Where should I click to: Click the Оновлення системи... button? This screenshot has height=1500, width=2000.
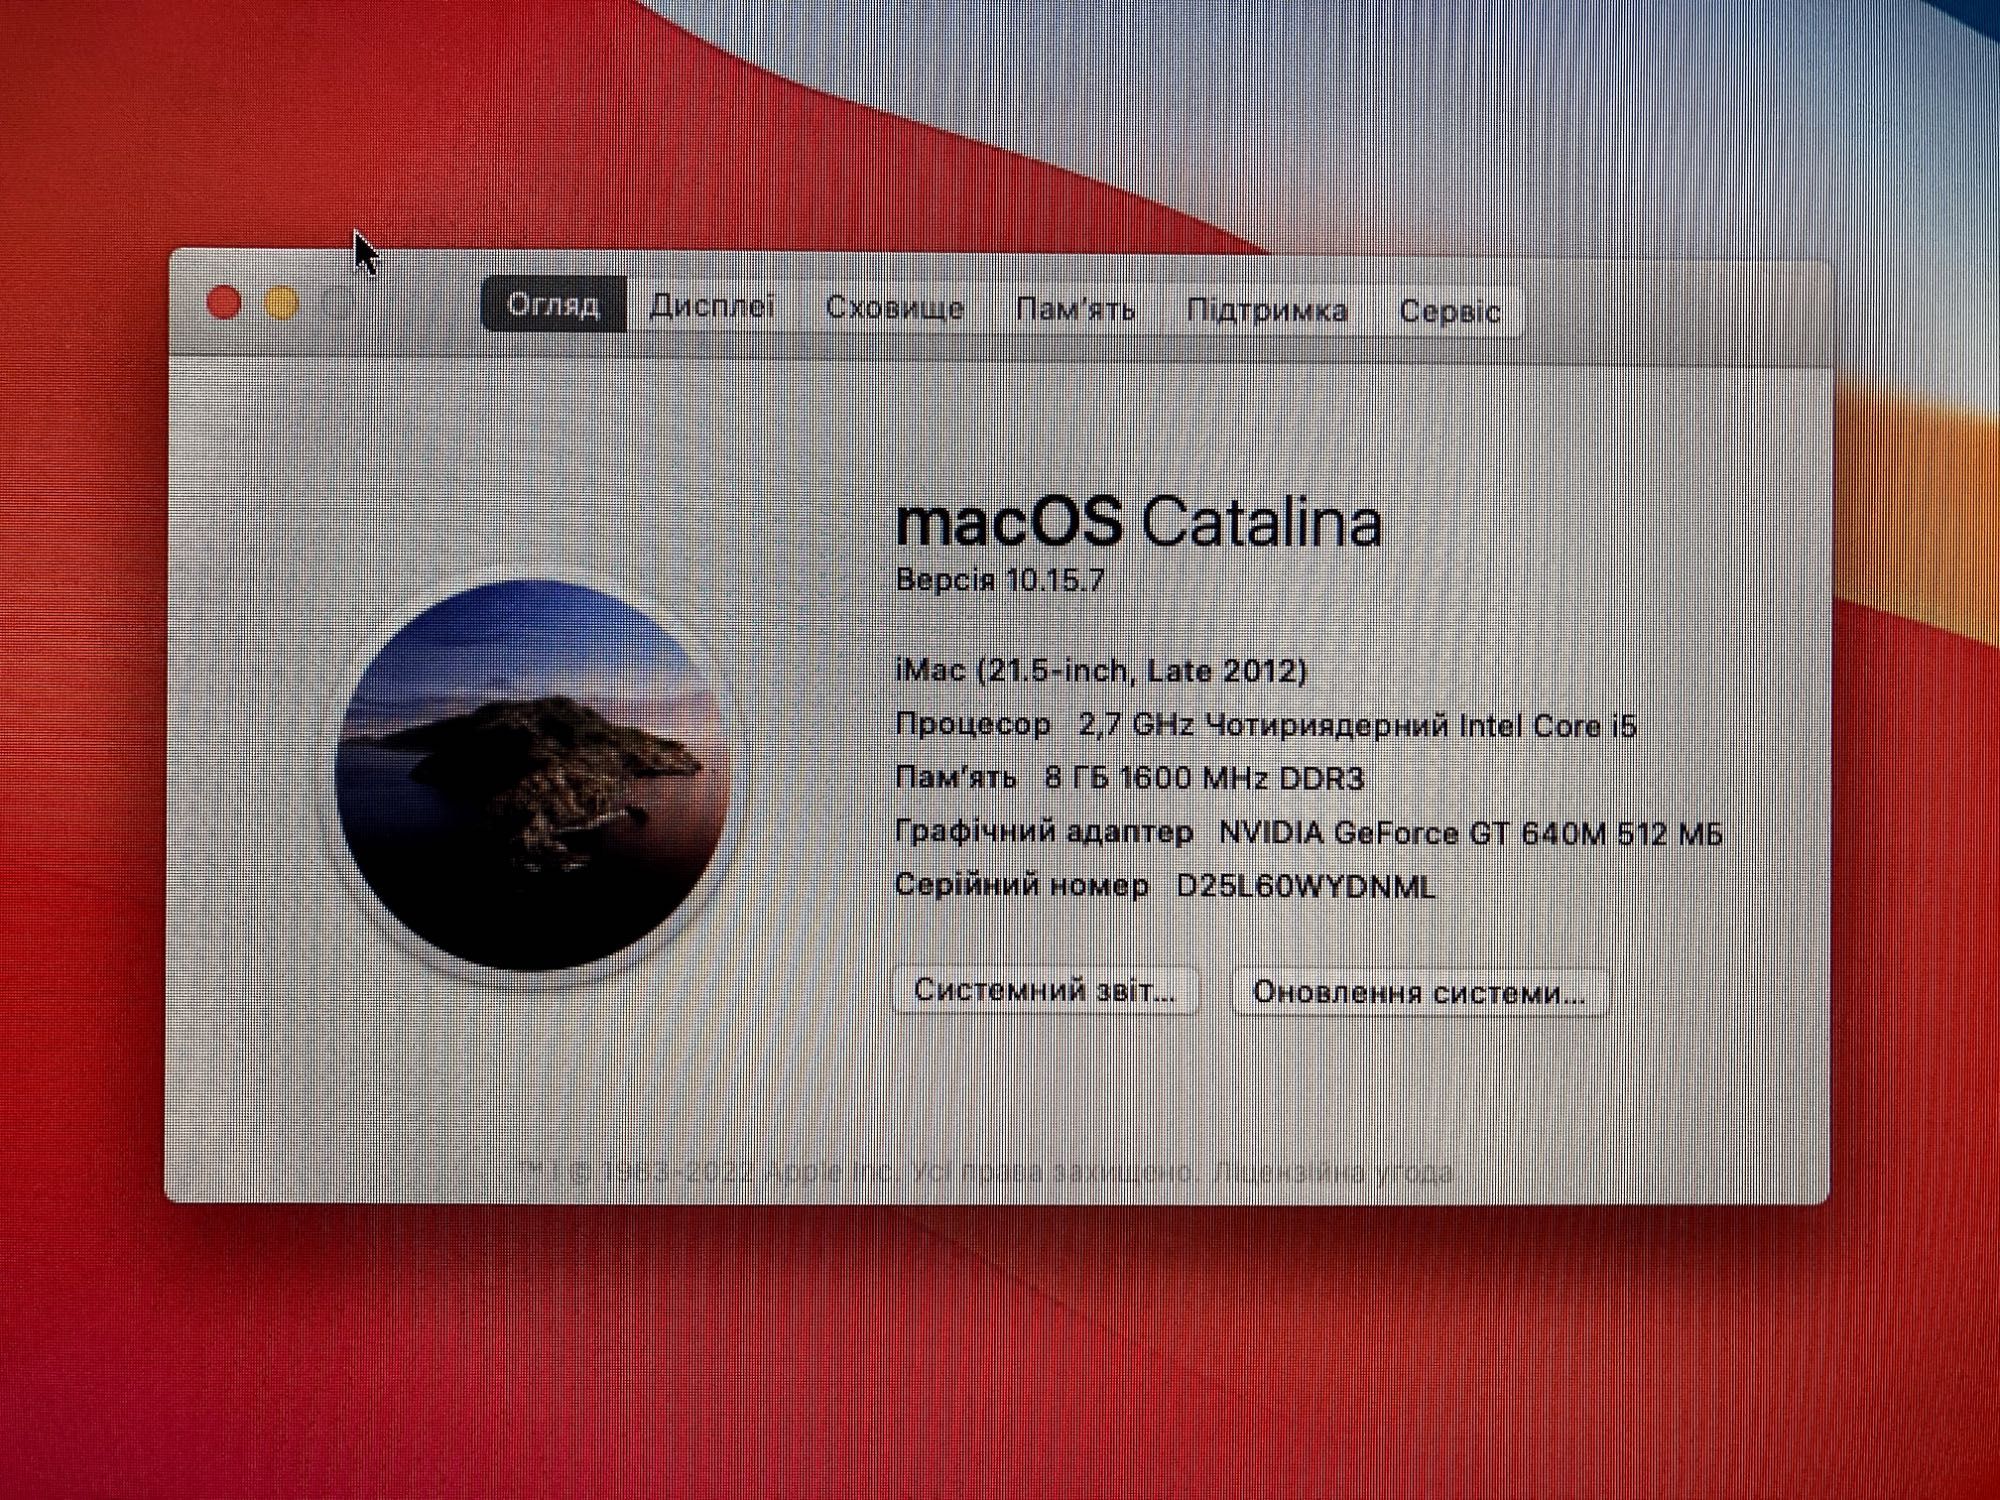coord(1419,992)
